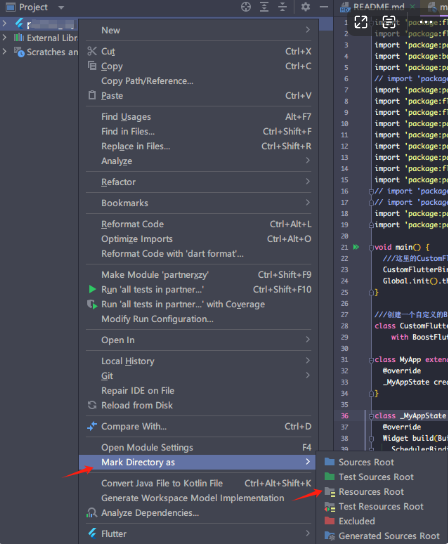Screen dimensions: 448x544
Task: Hide the Project panel with minus icon
Action: 324,7
